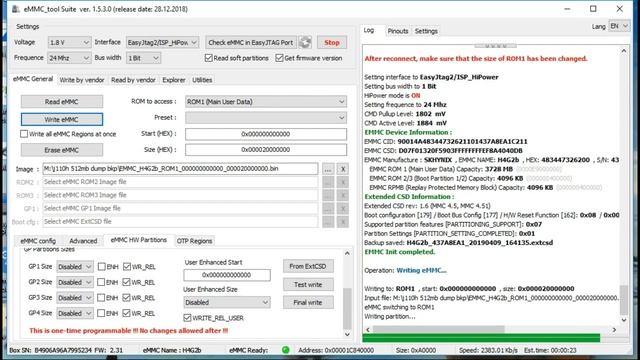The image size is (640, 360).
Task: Clear the GP1 image file with X
Action: tap(343, 209)
